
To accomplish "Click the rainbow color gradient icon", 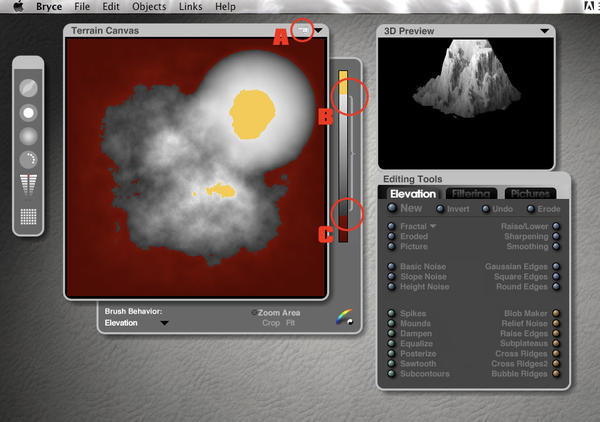I will [x=344, y=317].
